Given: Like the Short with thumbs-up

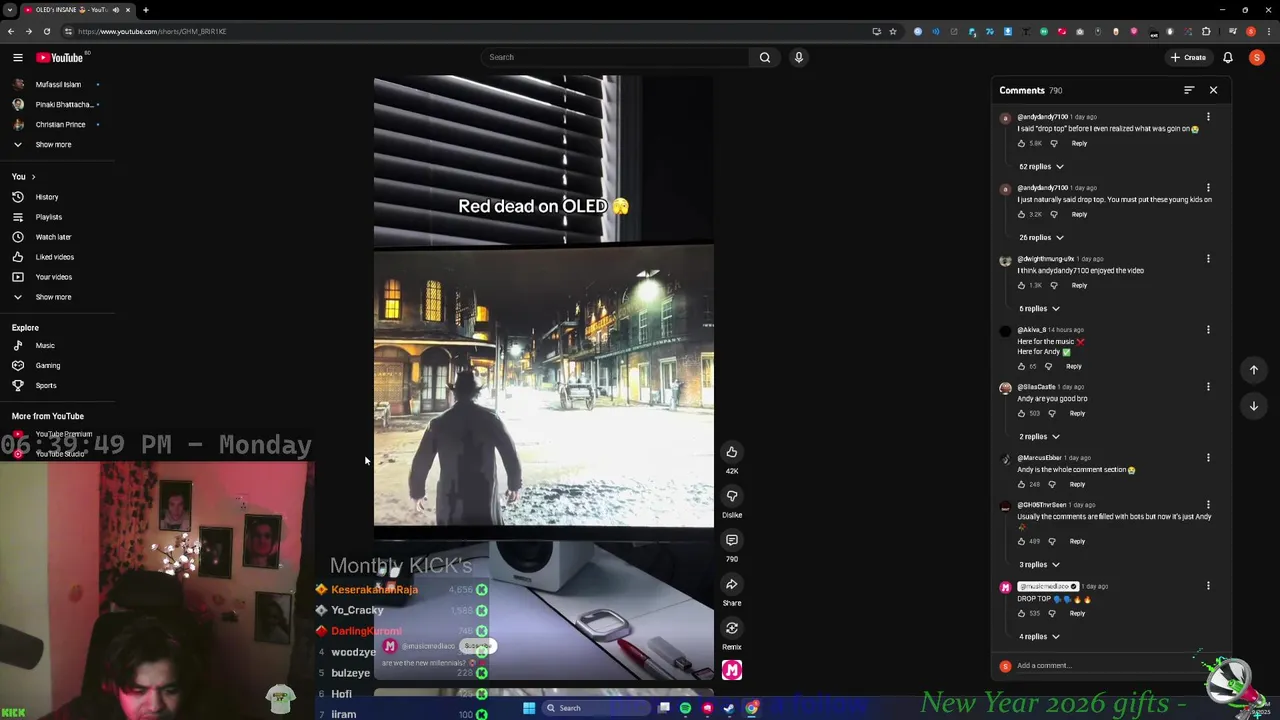Looking at the screenshot, I should (x=732, y=452).
